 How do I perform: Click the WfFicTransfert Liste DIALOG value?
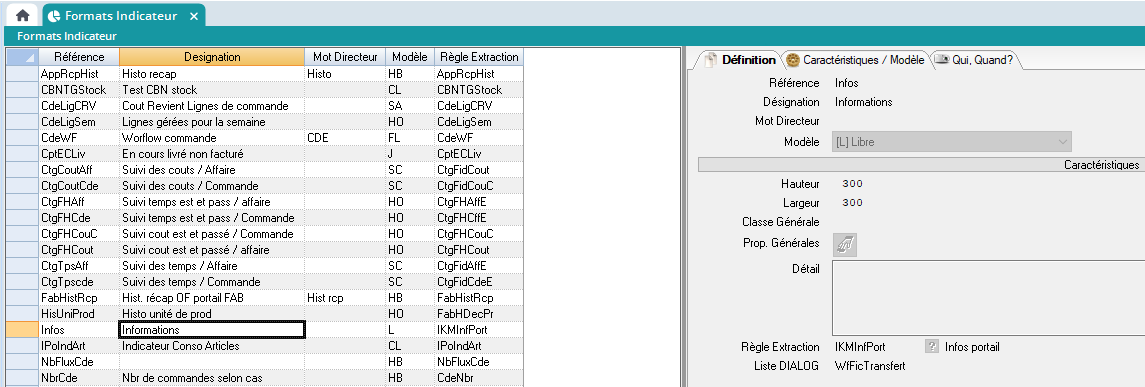click(870, 366)
